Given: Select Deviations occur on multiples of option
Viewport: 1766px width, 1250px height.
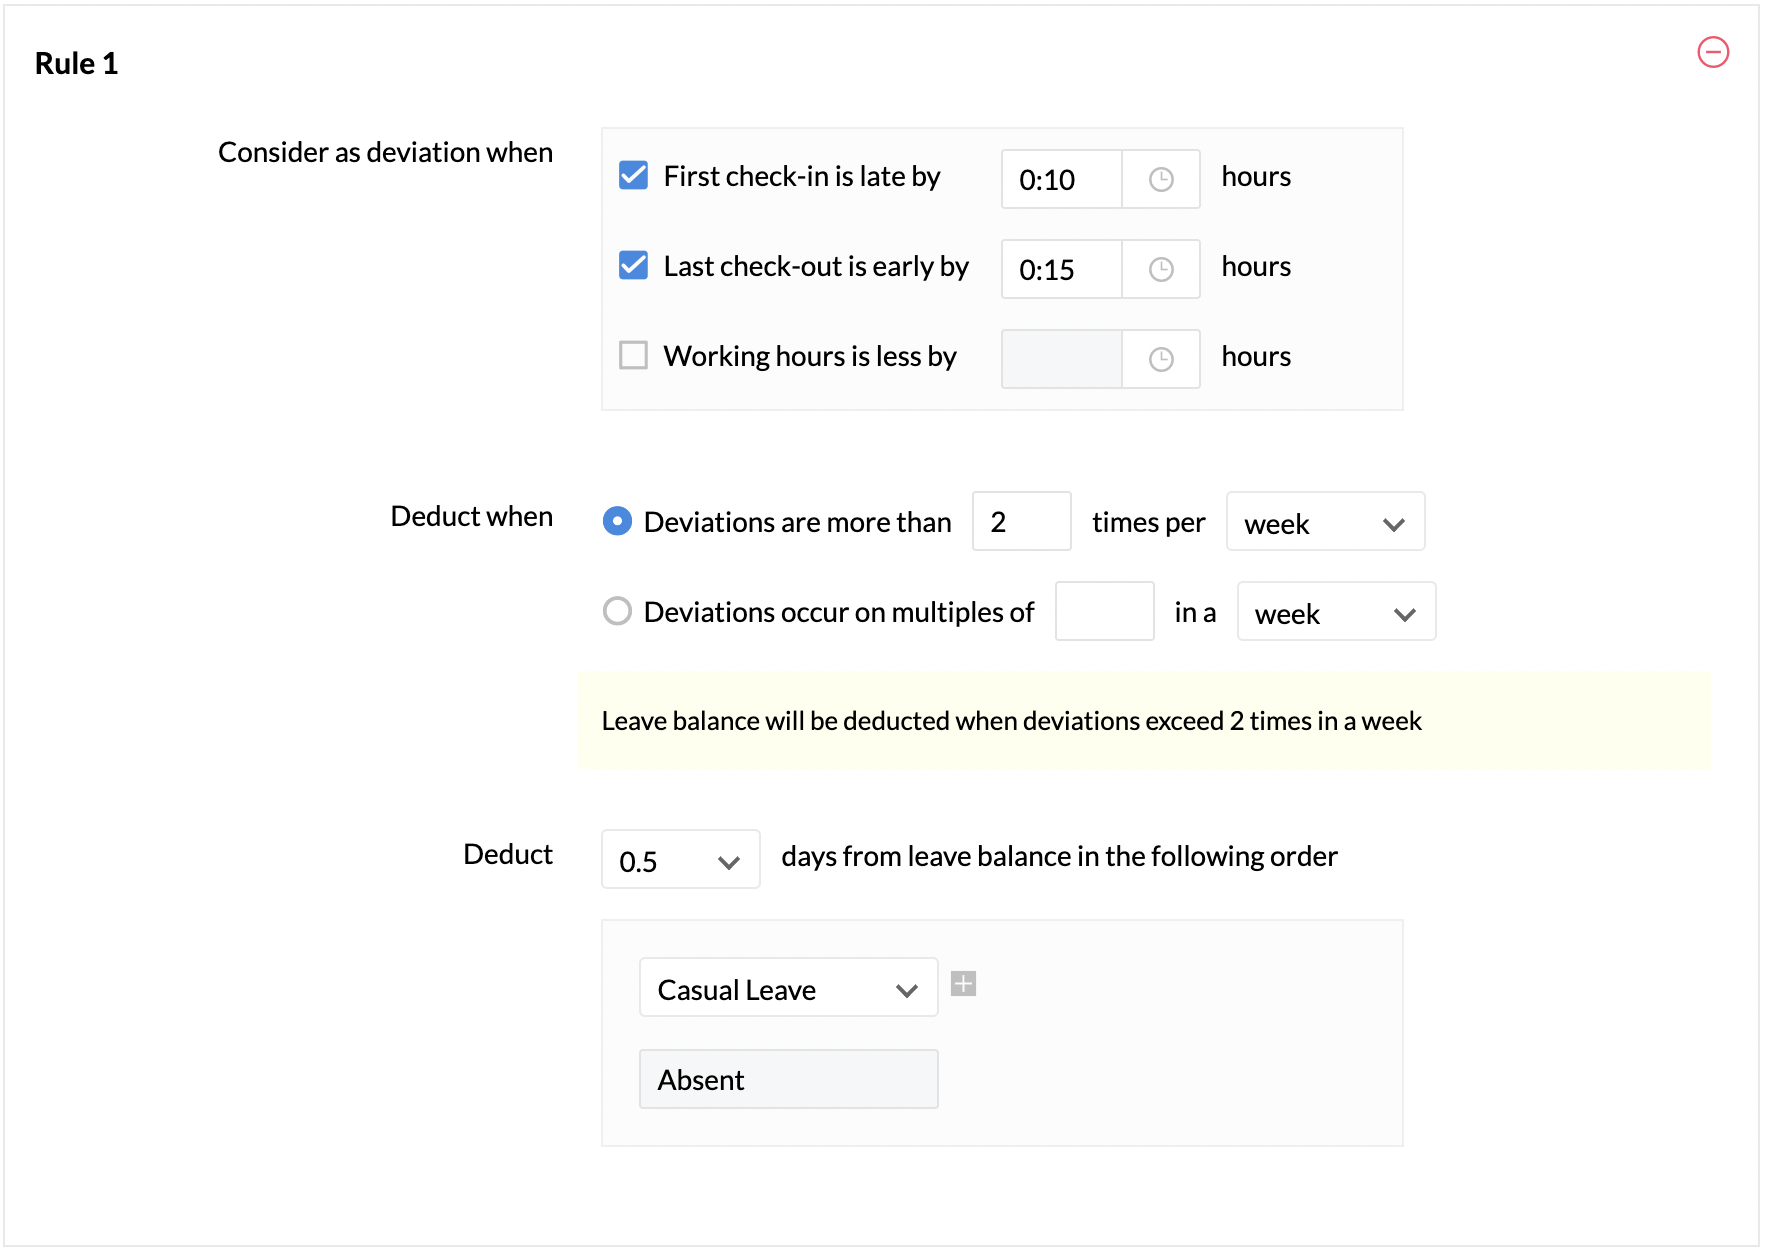Looking at the screenshot, I should click(617, 611).
